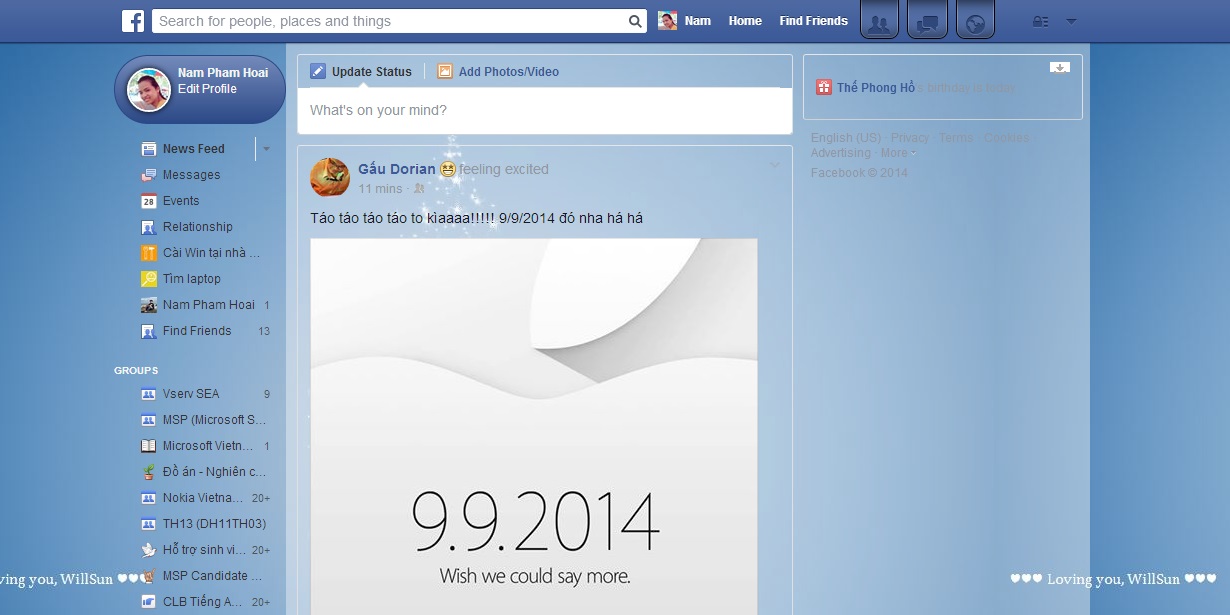Open account menu dropdown arrow in top bar
This screenshot has height=615, width=1230.
click(x=1071, y=21)
